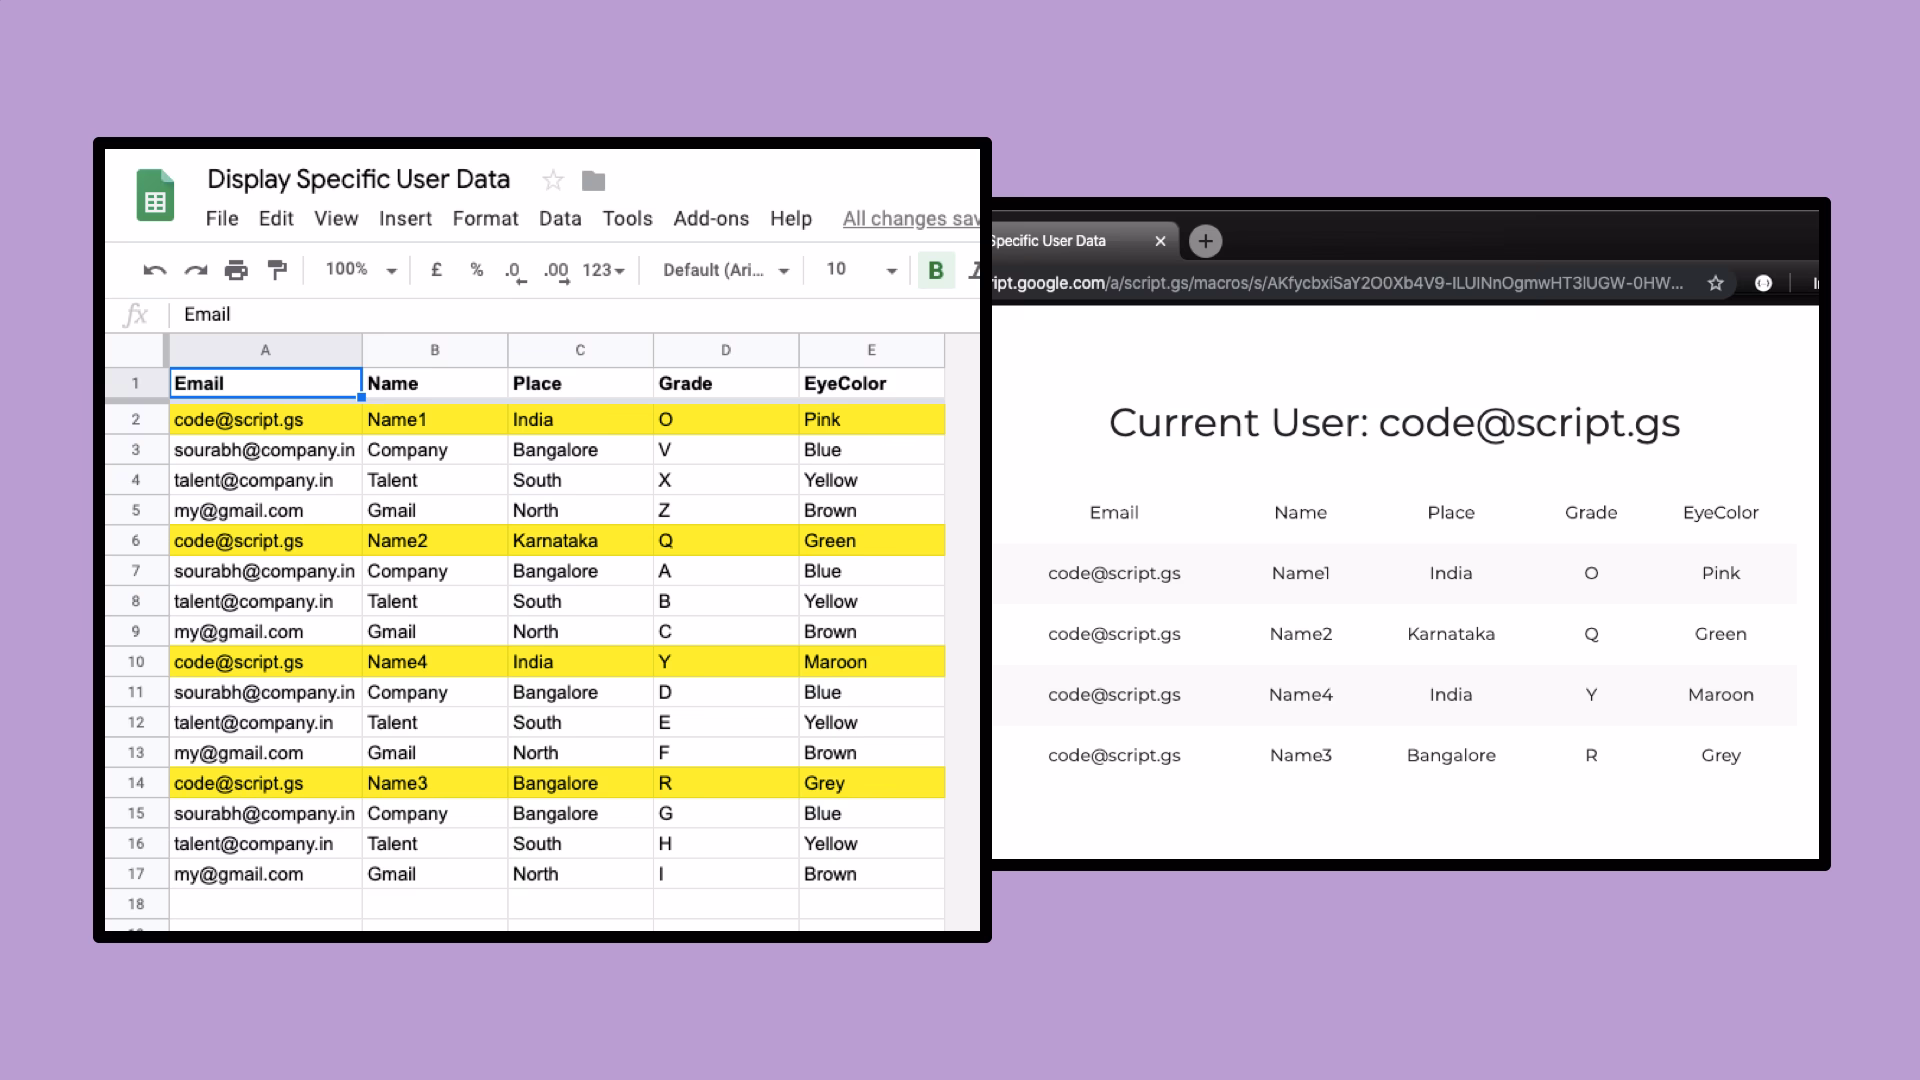Format selection as currency
The height and width of the screenshot is (1080, 1920).
(436, 270)
